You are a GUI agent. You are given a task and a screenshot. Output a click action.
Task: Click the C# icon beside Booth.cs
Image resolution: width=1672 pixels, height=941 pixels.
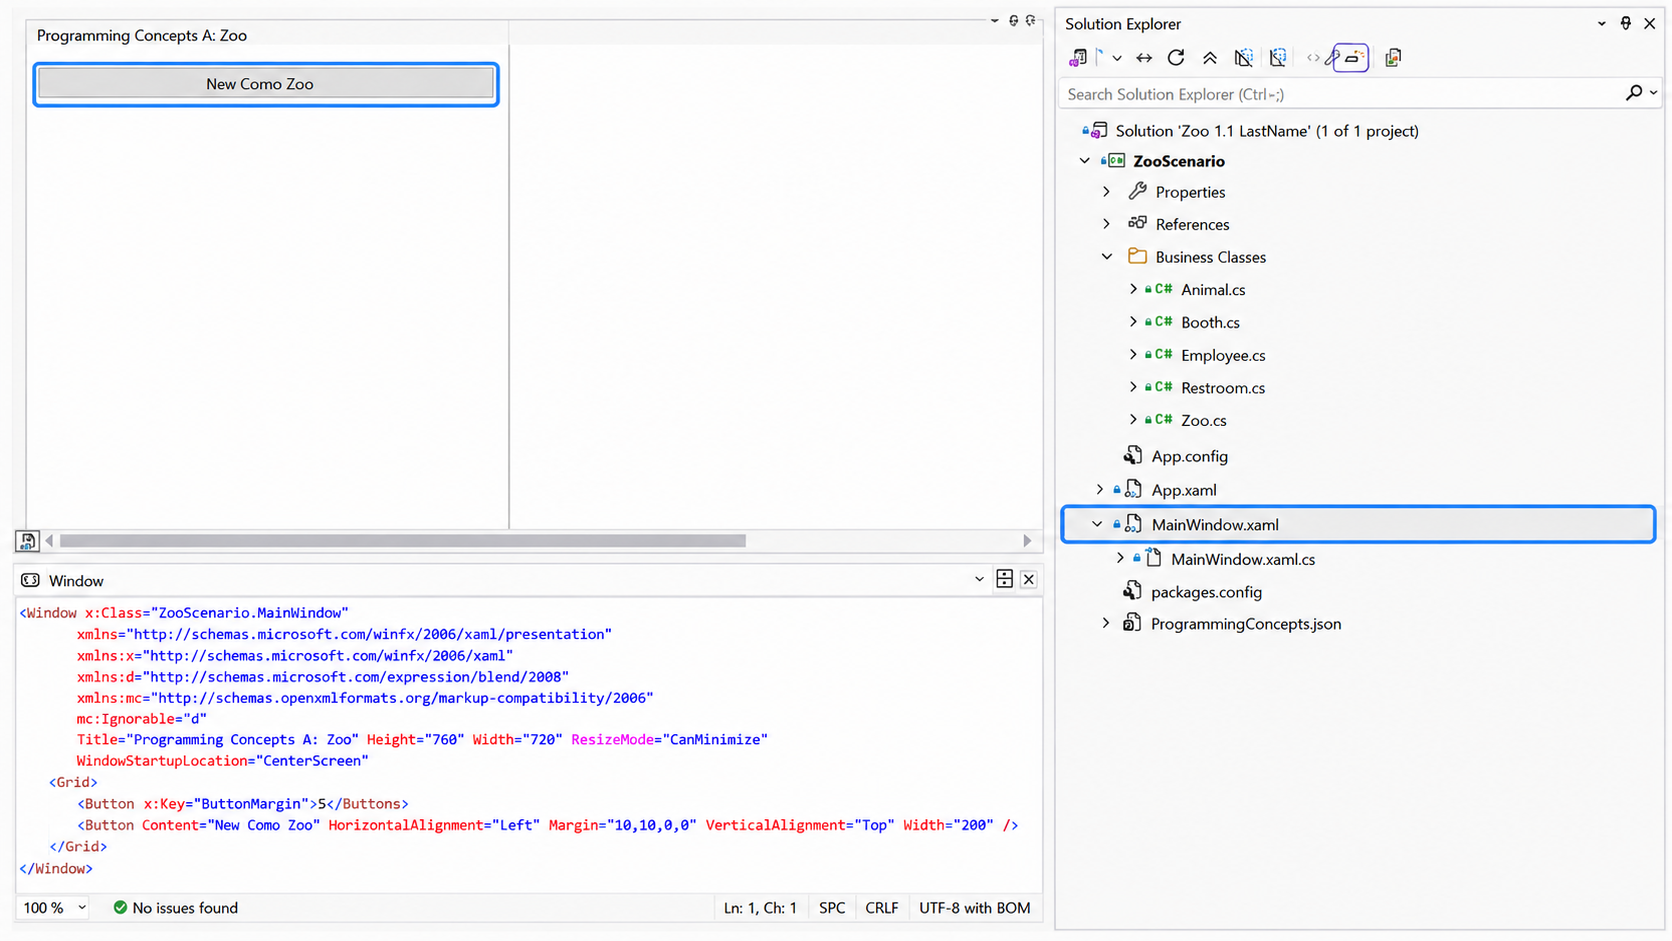[x=1163, y=322]
